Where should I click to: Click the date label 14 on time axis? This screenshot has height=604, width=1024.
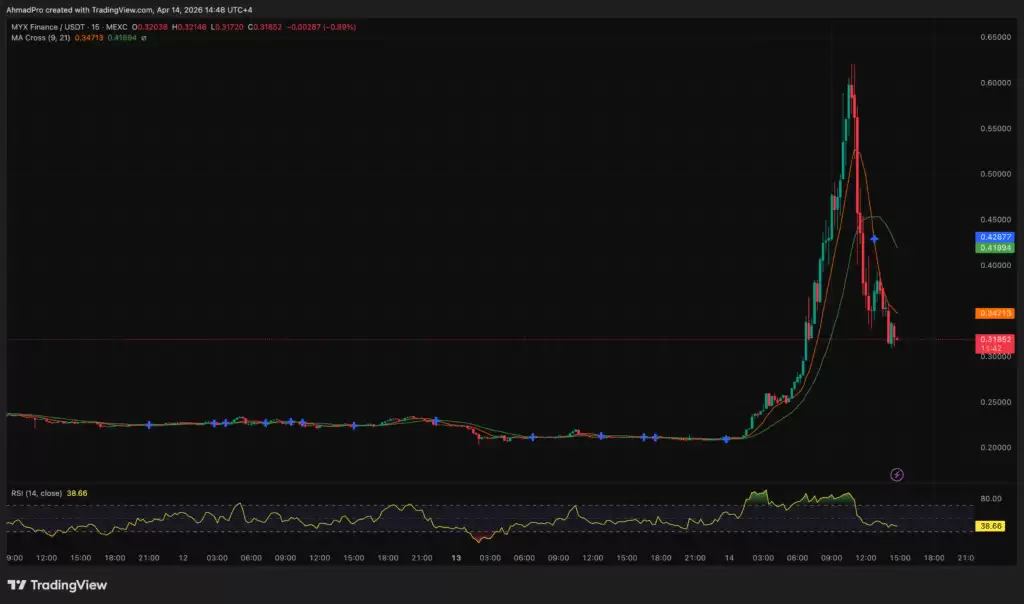point(728,558)
